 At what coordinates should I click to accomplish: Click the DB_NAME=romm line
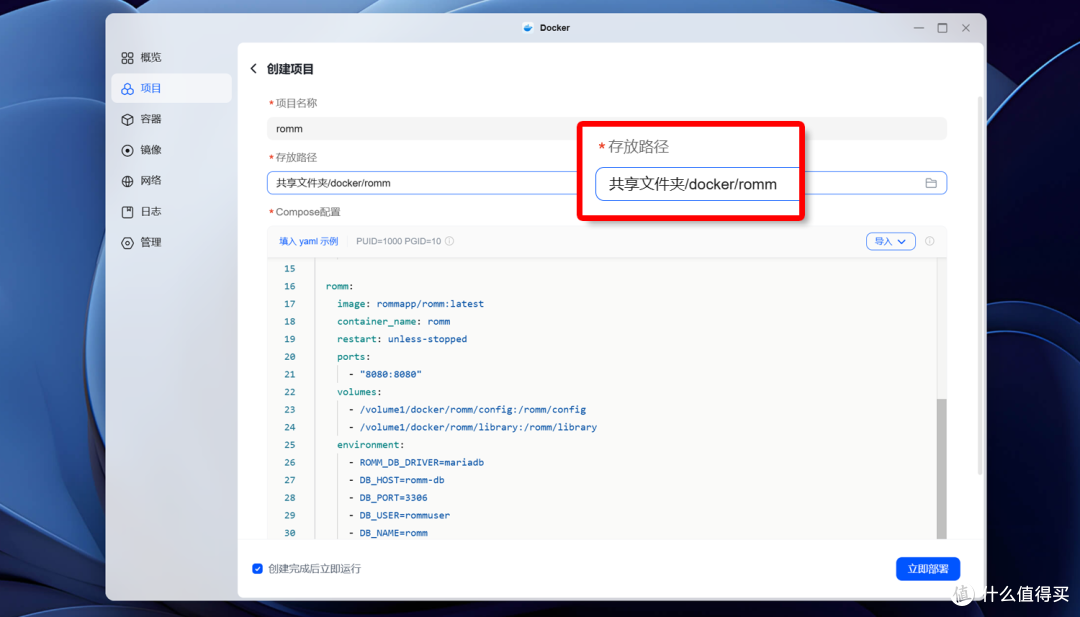[393, 532]
